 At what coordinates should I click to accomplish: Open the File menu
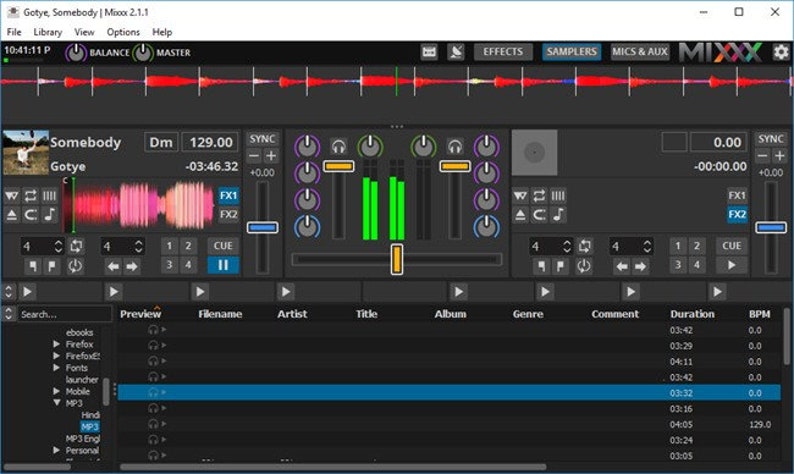click(14, 32)
